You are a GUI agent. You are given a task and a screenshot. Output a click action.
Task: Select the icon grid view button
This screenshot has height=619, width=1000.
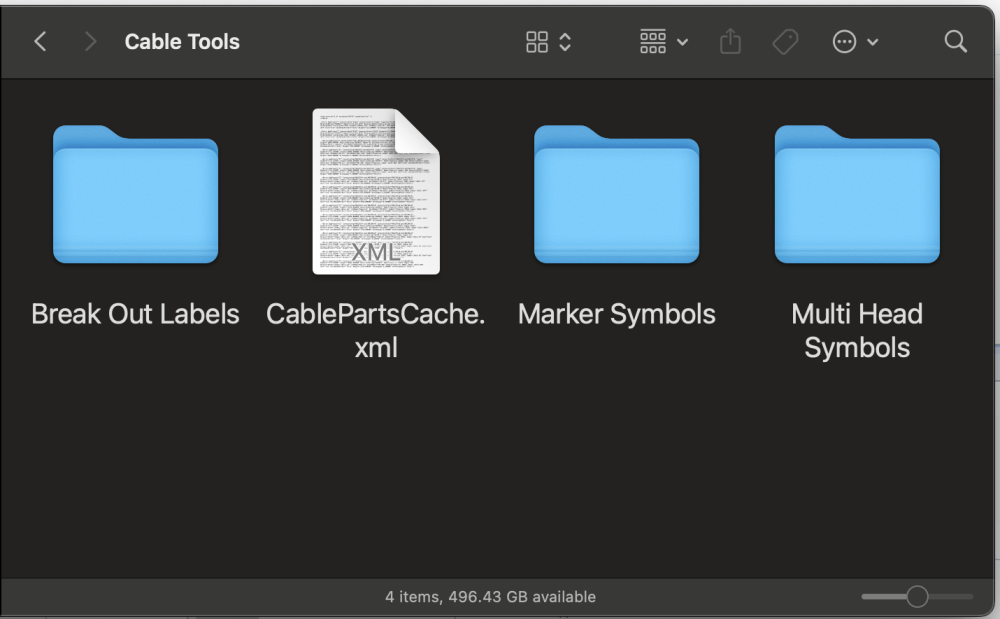[537, 42]
